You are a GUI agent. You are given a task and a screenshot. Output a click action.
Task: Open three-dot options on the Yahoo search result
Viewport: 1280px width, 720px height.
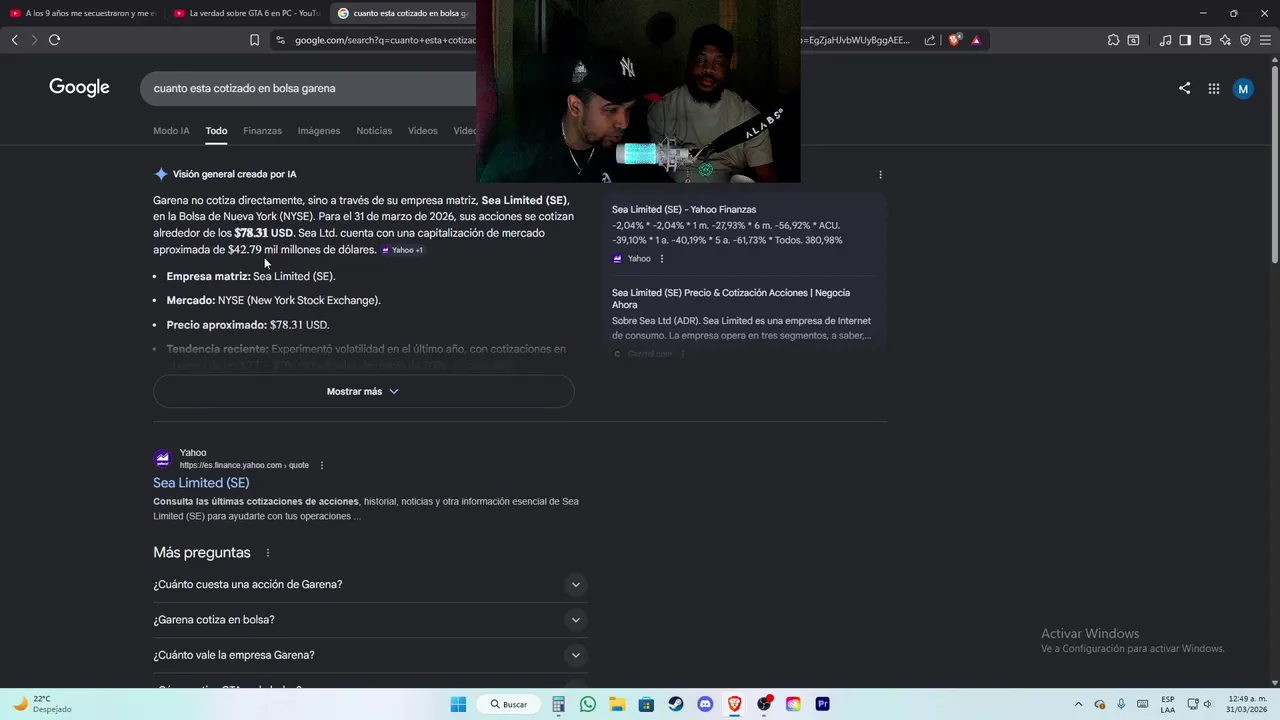(322, 465)
